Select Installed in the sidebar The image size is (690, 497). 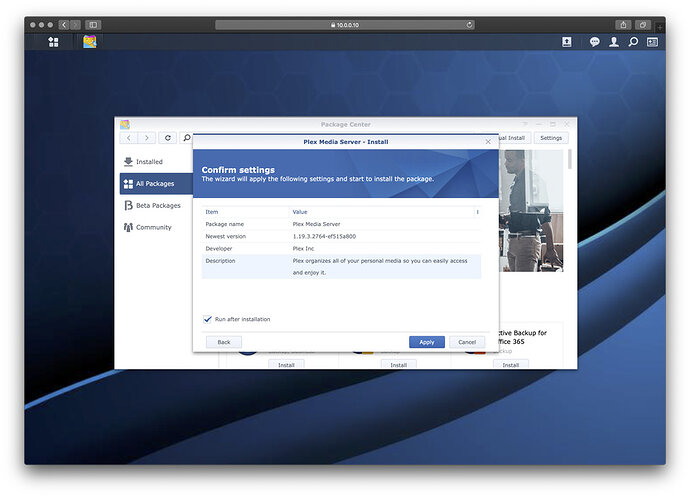(156, 162)
